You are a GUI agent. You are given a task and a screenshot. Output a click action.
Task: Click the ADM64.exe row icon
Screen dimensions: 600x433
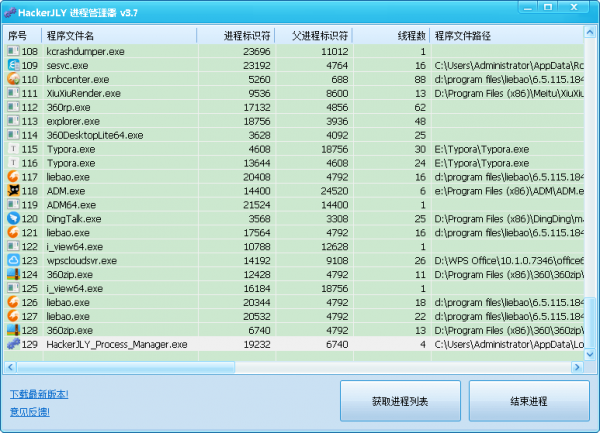[x=13, y=205]
